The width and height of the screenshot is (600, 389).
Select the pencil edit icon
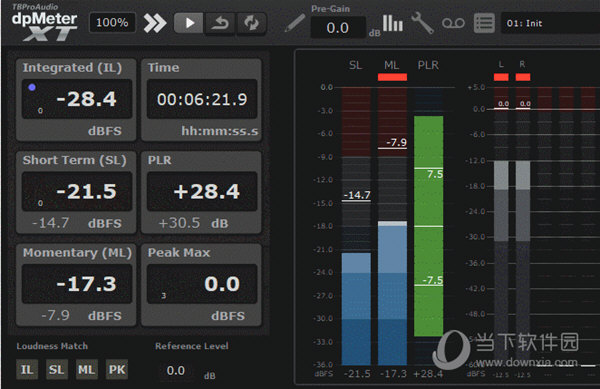point(295,23)
